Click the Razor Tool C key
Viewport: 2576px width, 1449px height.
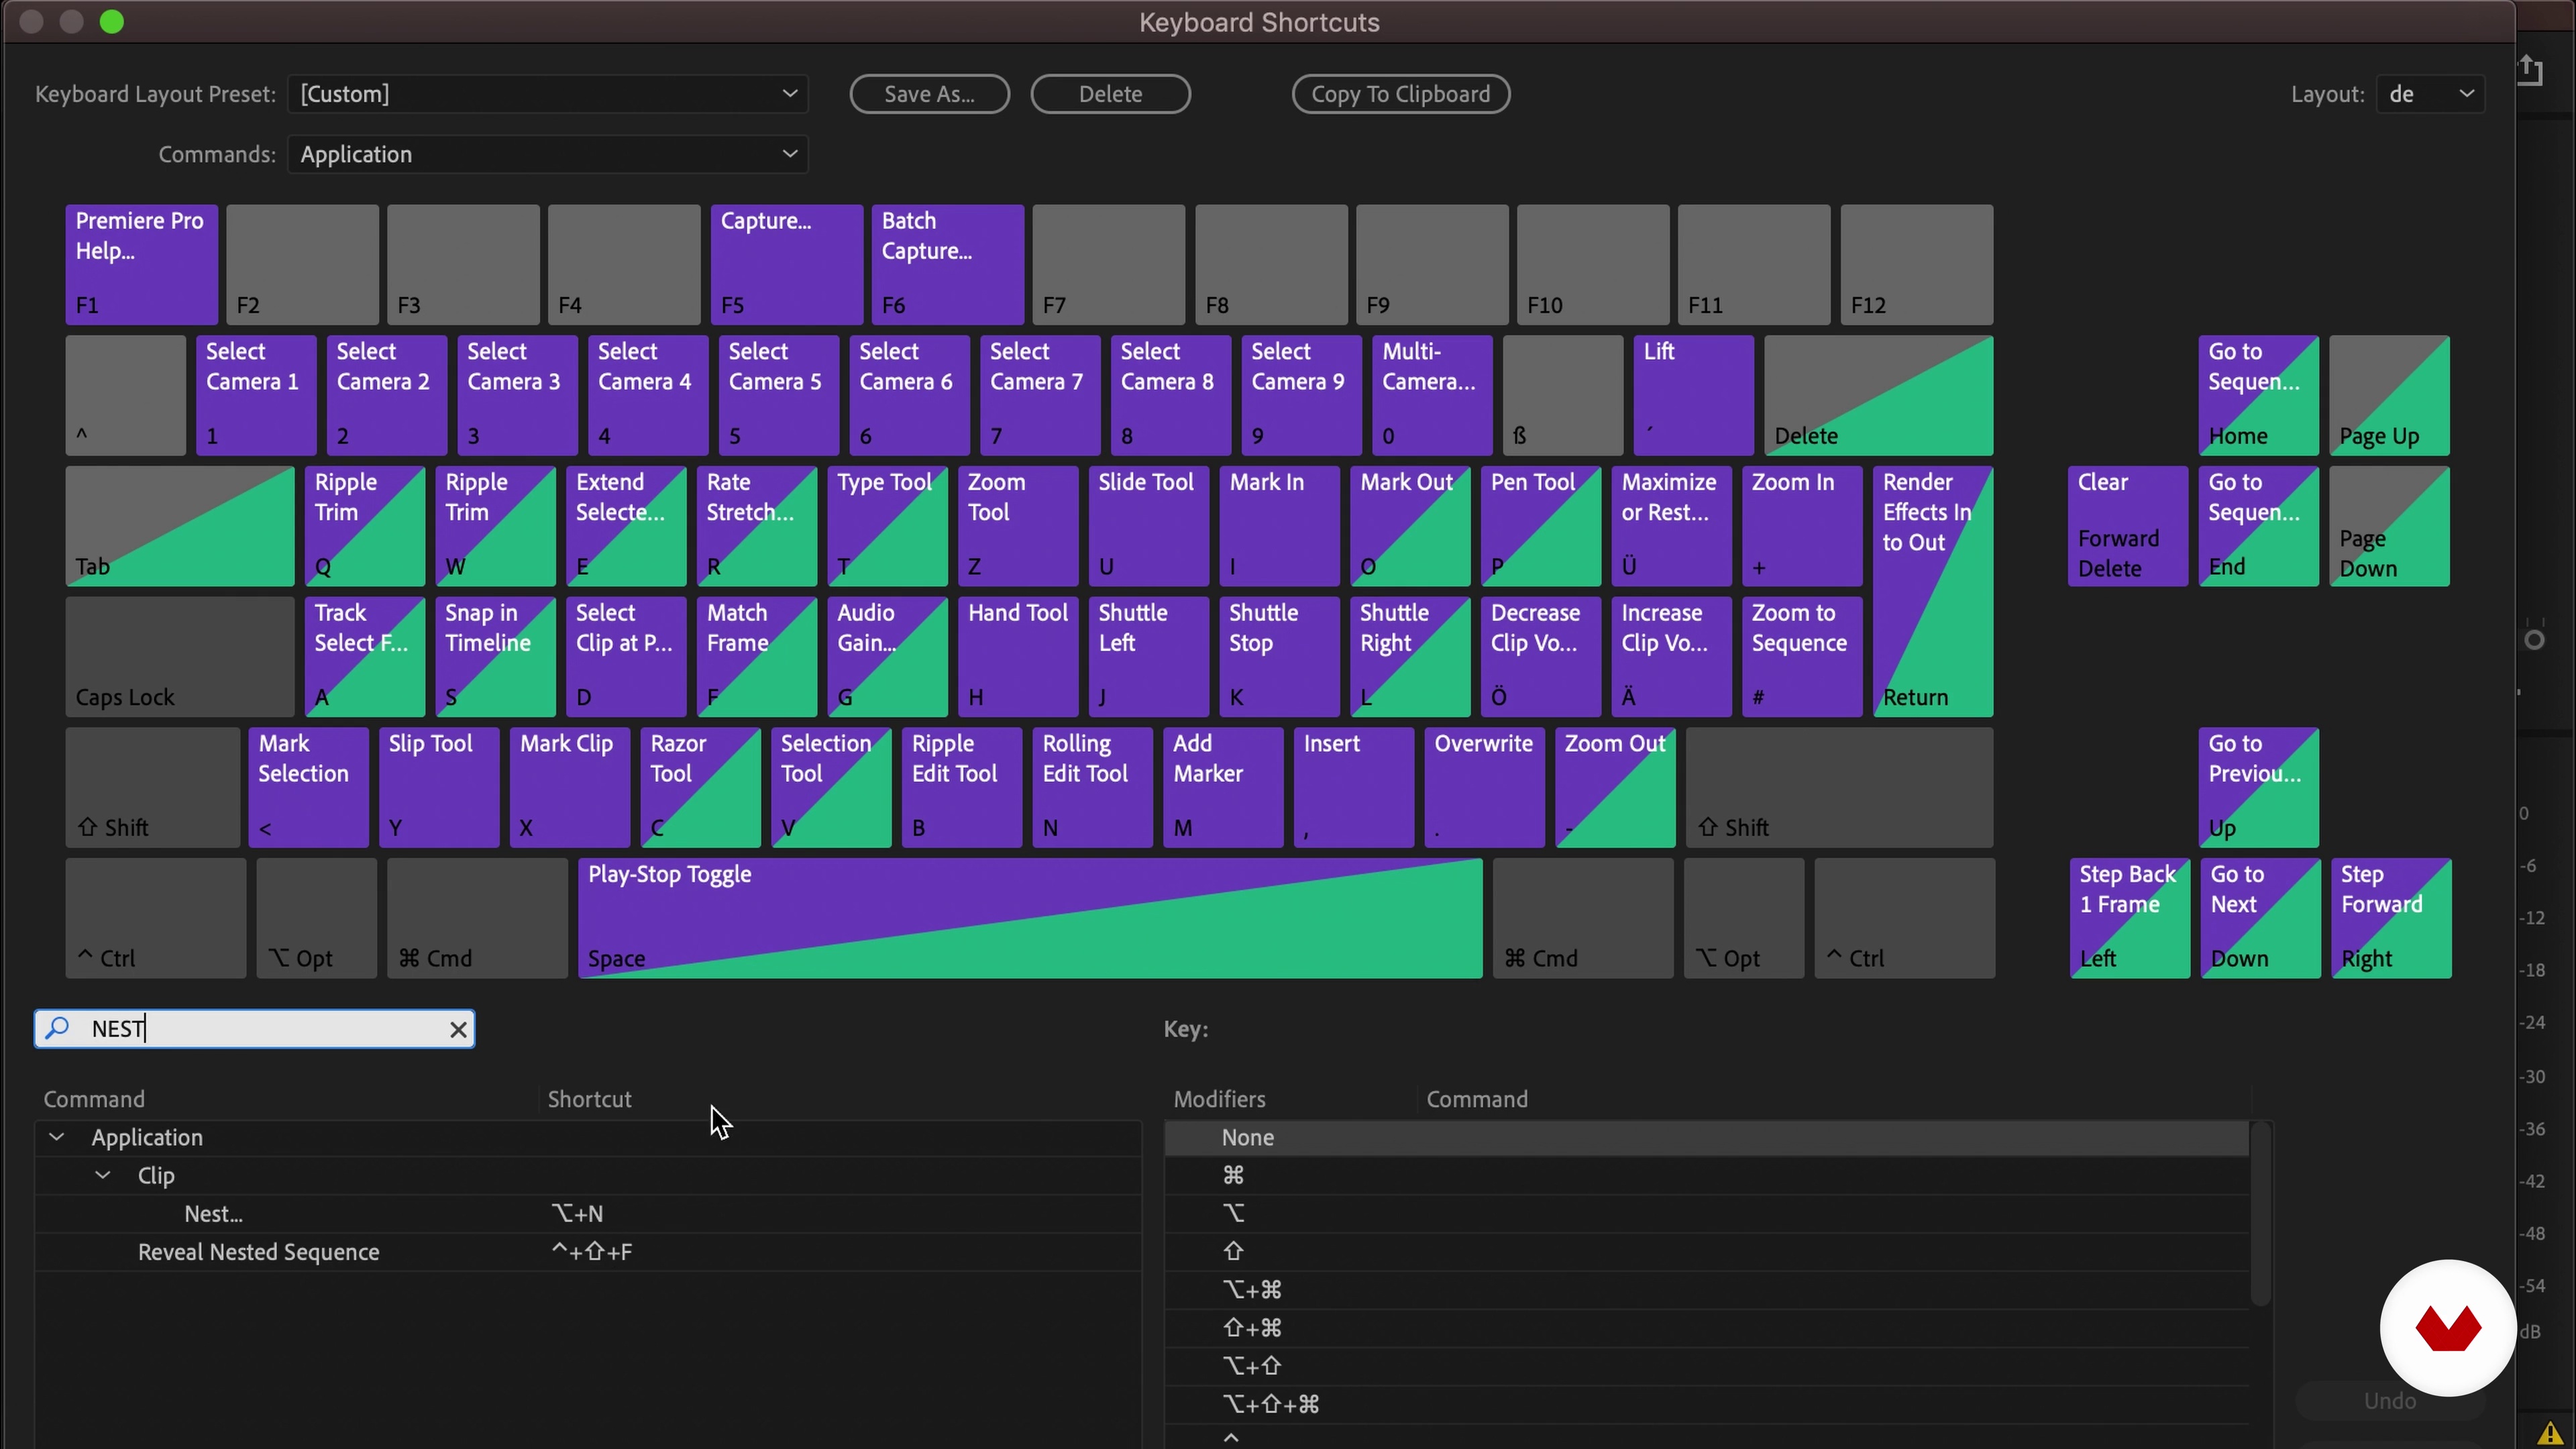tap(700, 787)
